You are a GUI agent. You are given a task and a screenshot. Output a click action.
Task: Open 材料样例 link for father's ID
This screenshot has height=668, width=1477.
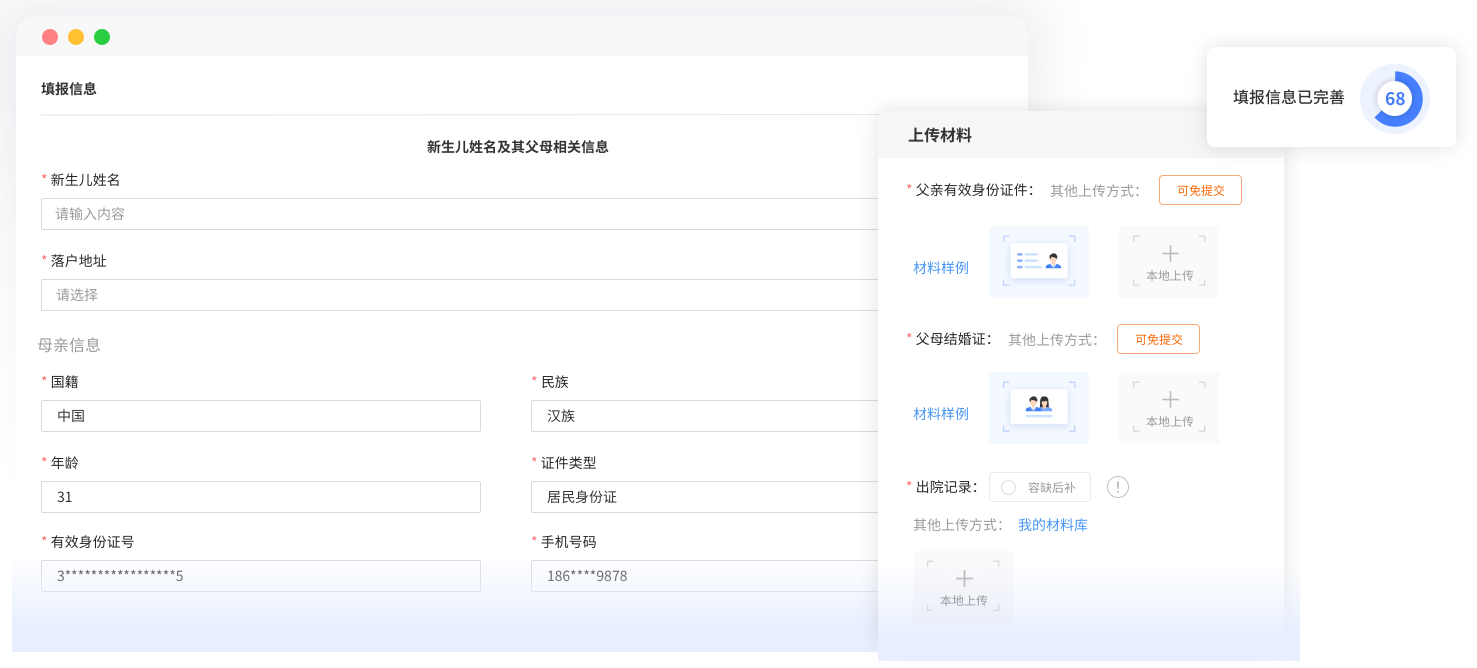[x=940, y=268]
